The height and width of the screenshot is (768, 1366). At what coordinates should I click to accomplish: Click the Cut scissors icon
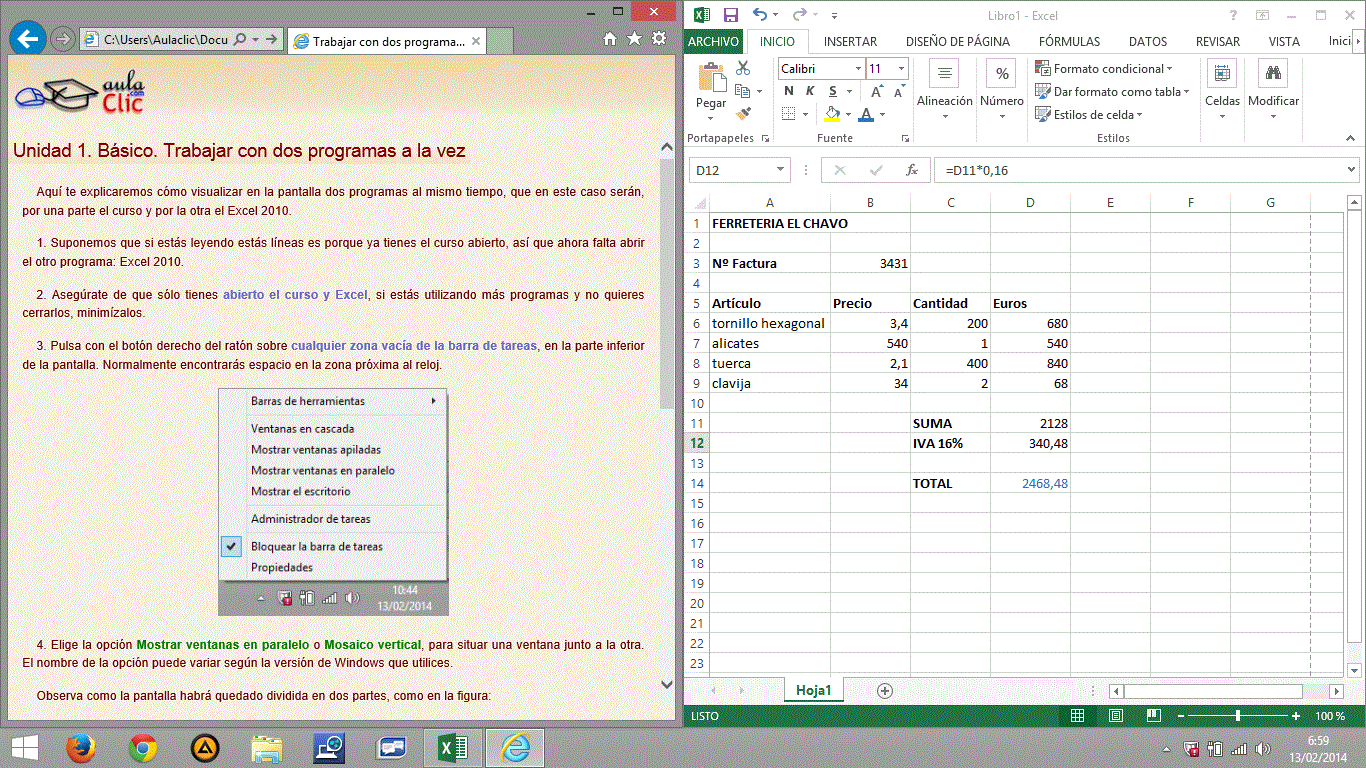743,68
